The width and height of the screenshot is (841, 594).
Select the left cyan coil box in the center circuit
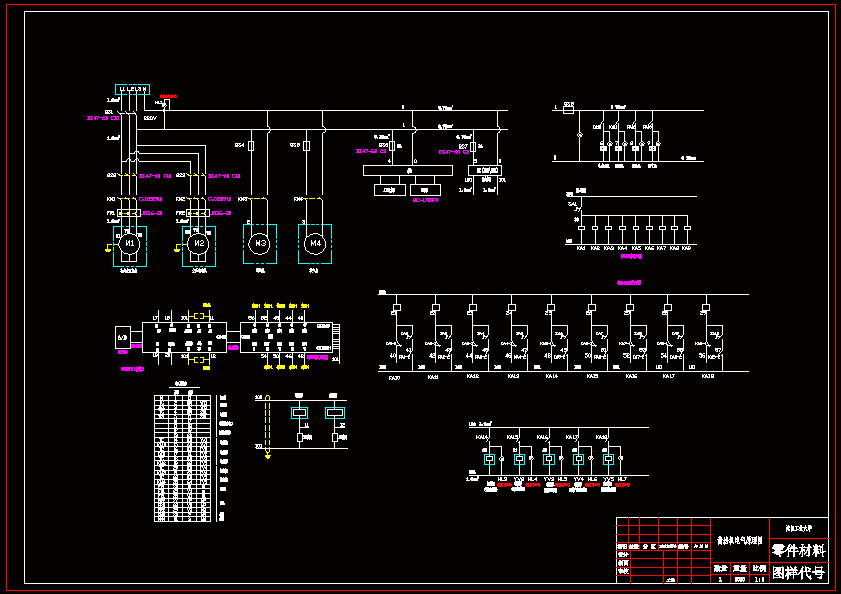299,412
